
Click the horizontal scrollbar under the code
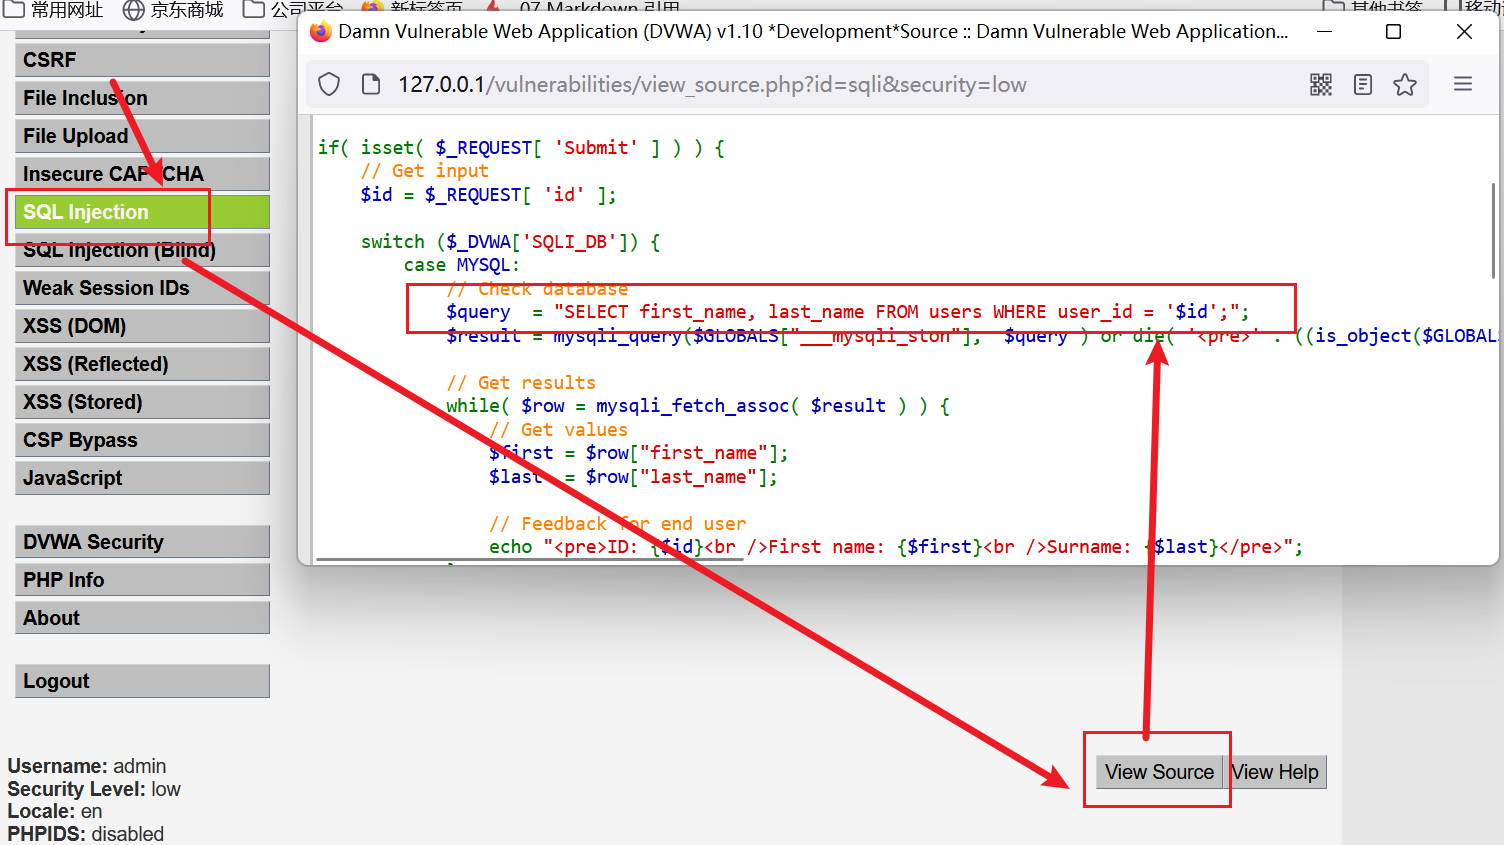[x=530, y=559]
